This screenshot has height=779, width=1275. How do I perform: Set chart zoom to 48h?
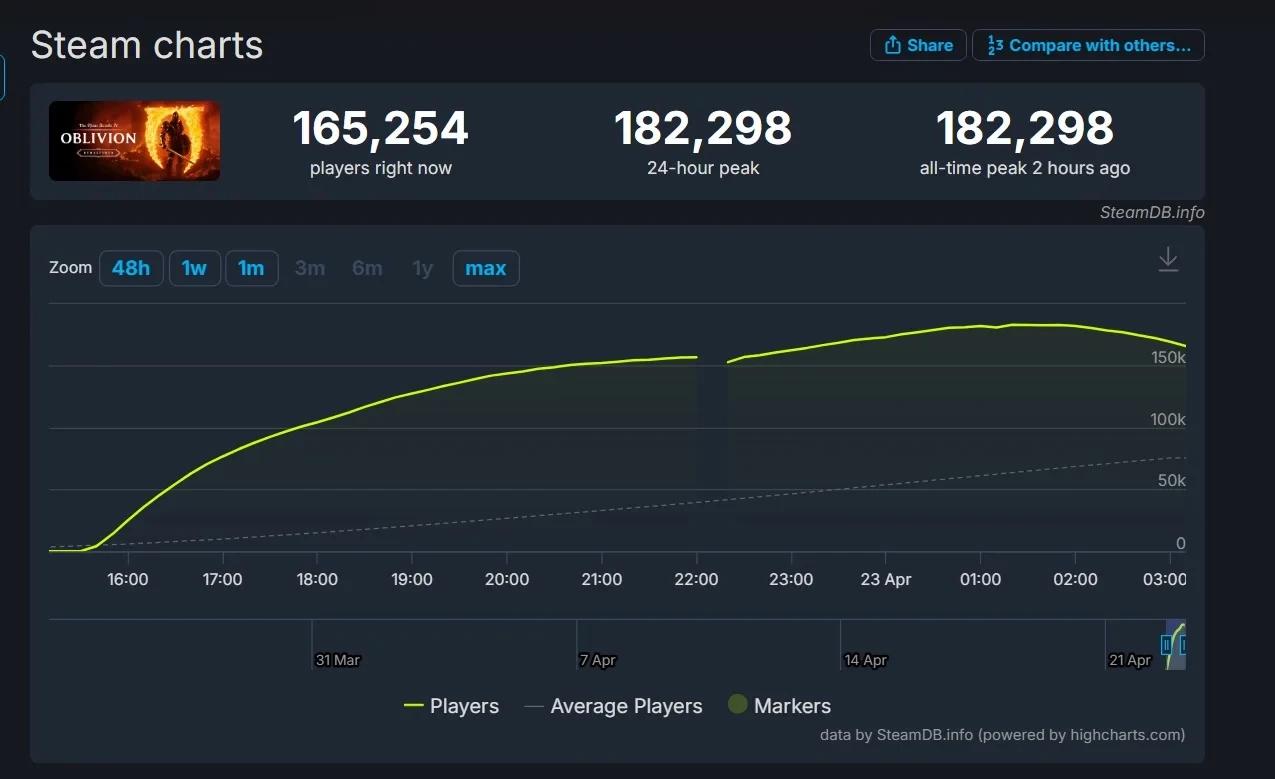tap(131, 268)
